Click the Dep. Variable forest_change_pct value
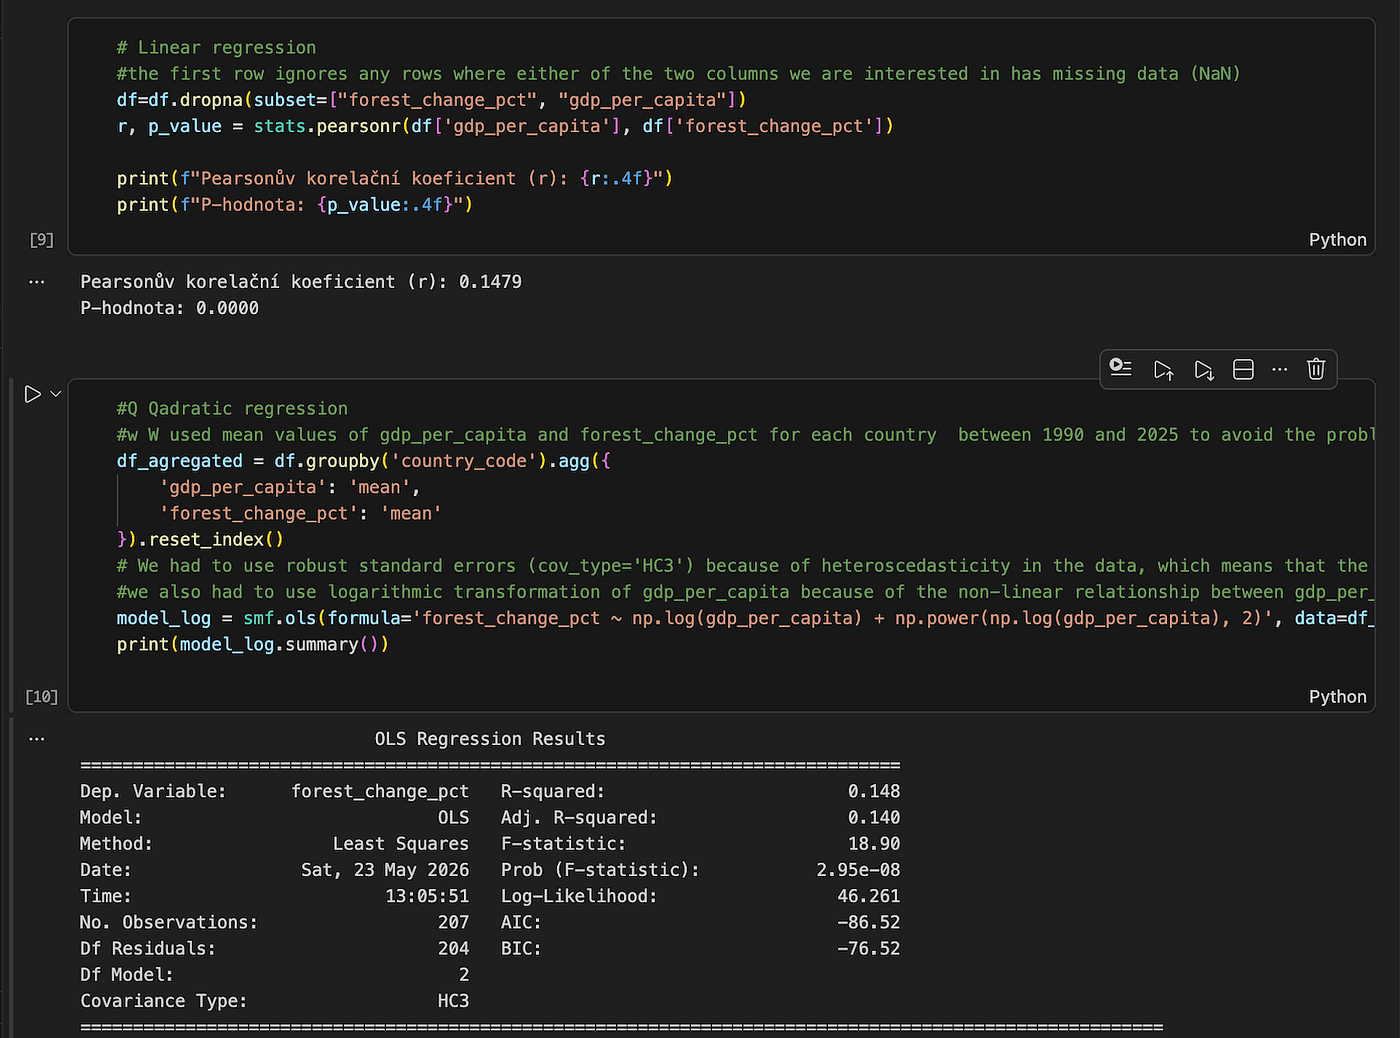The width and height of the screenshot is (1400, 1038). (x=380, y=791)
